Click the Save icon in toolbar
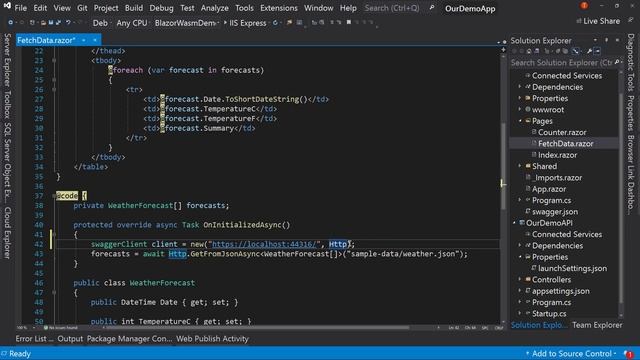Viewport: 640px width, 360px height. point(51,22)
